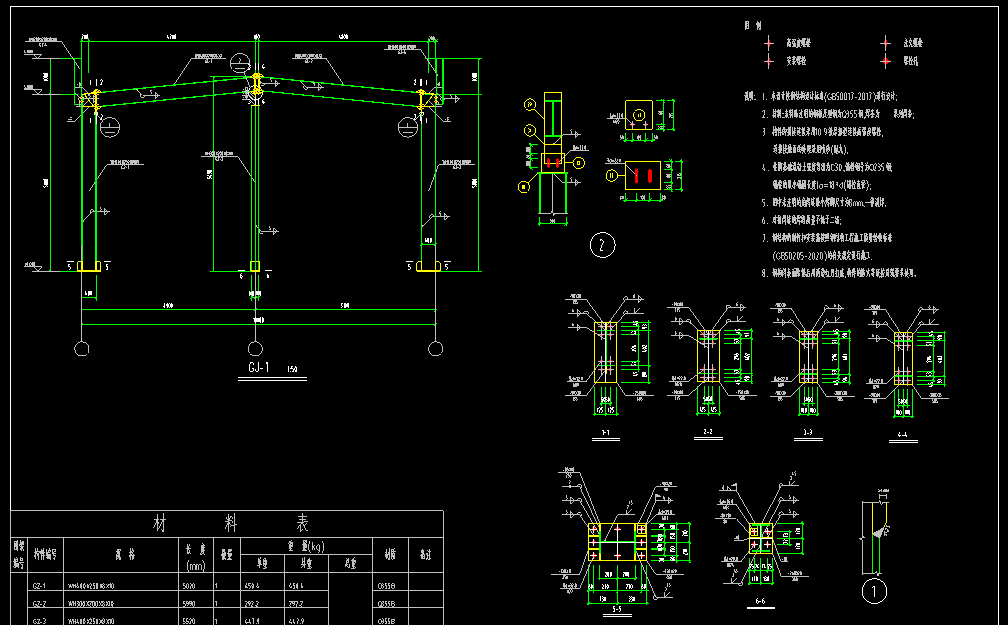Select the filled red bolt symbol in legend
Image resolution: width=1008 pixels, height=625 pixels.
(x=885, y=61)
